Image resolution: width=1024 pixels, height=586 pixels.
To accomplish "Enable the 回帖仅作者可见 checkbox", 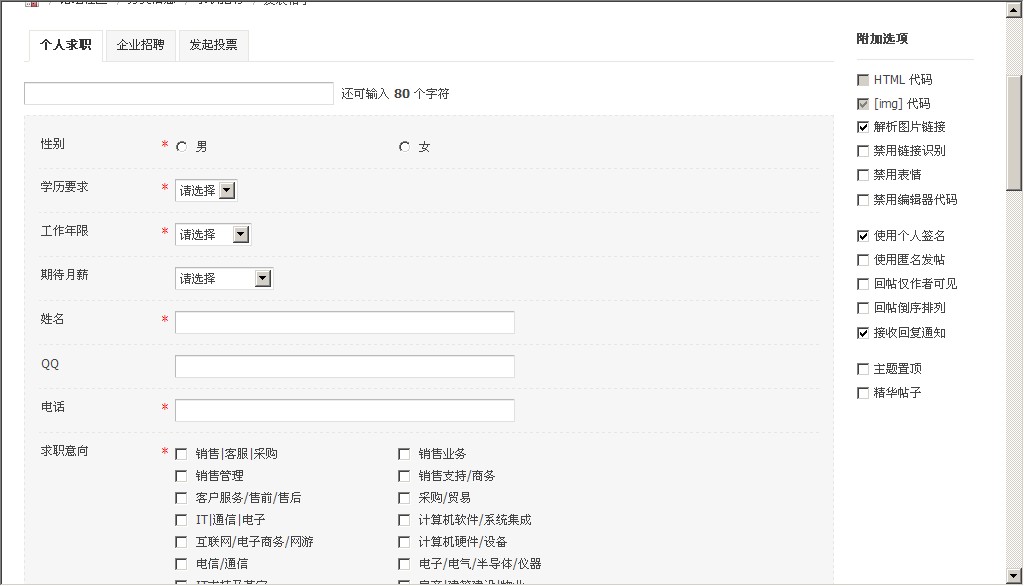I will tap(863, 284).
